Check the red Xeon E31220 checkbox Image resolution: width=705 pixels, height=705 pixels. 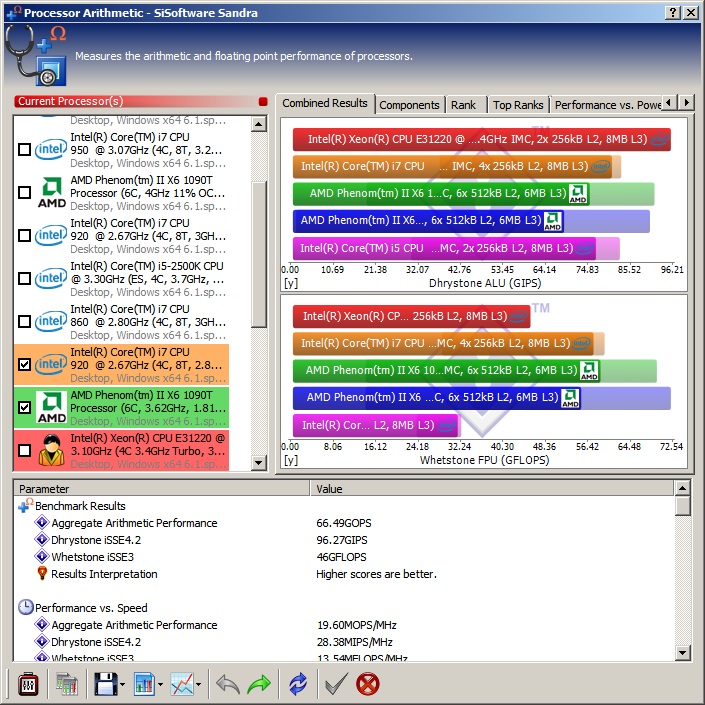pyautogui.click(x=24, y=451)
